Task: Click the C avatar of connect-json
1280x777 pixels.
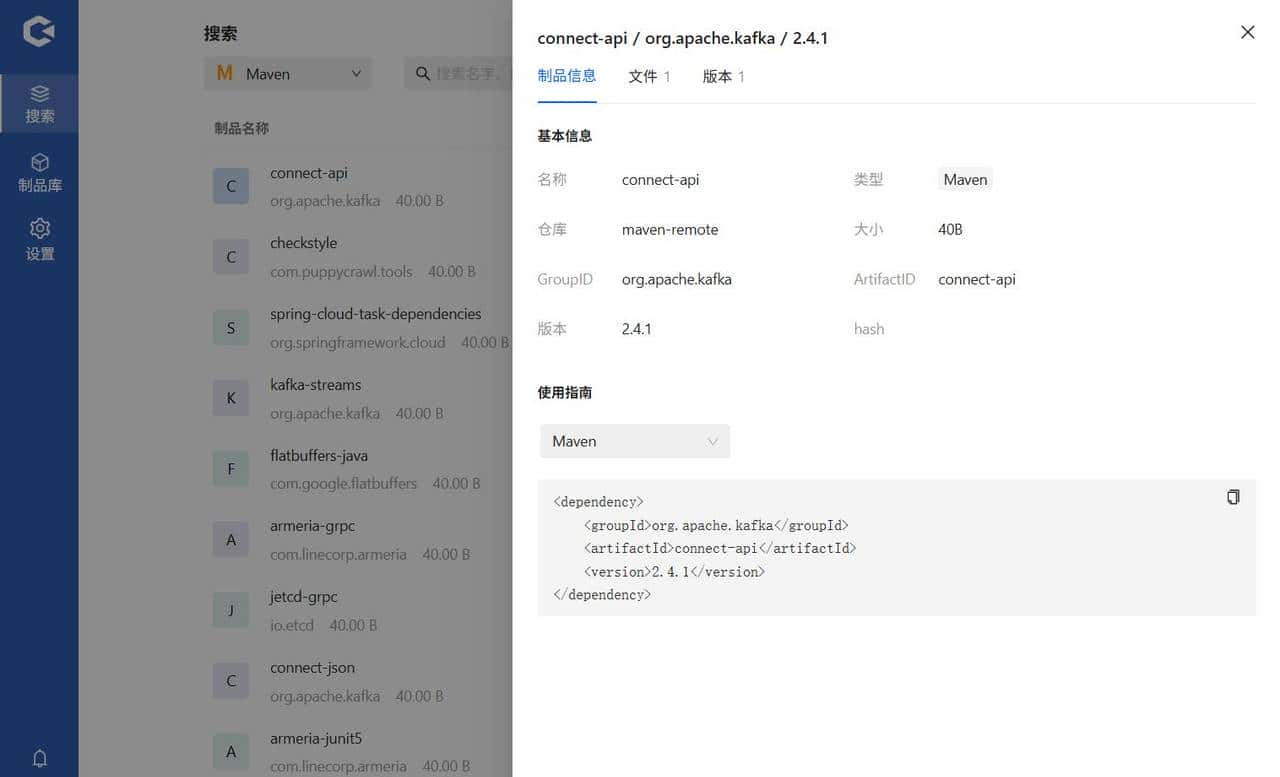Action: tap(231, 681)
